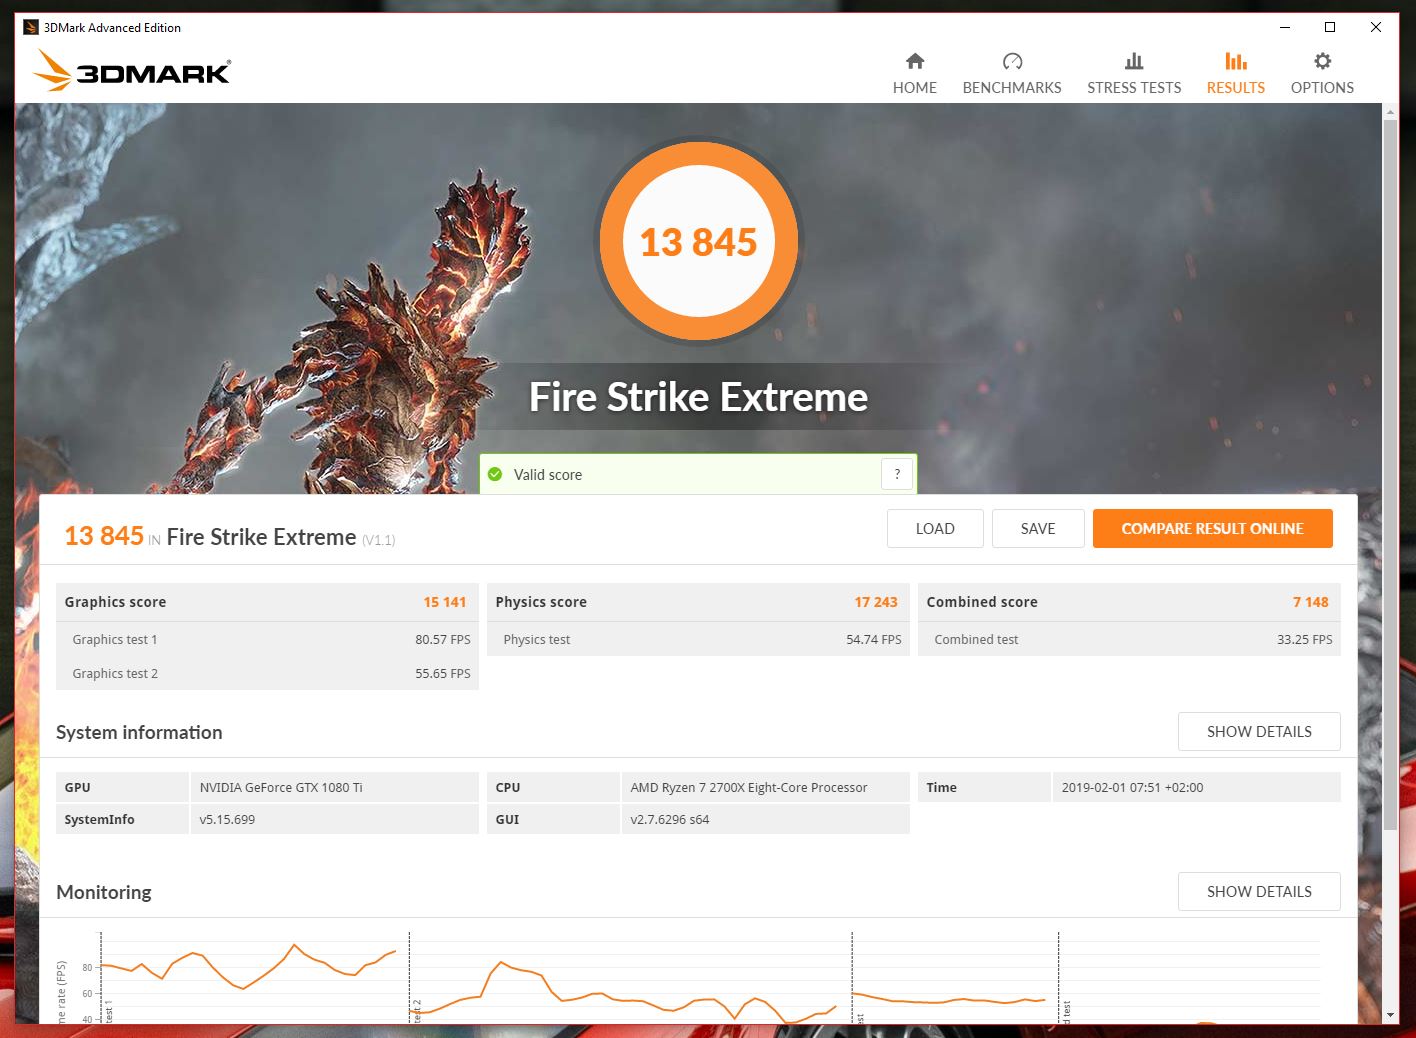Viewport: 1416px width, 1038px height.
Task: Click the Home house icon
Action: point(915,61)
